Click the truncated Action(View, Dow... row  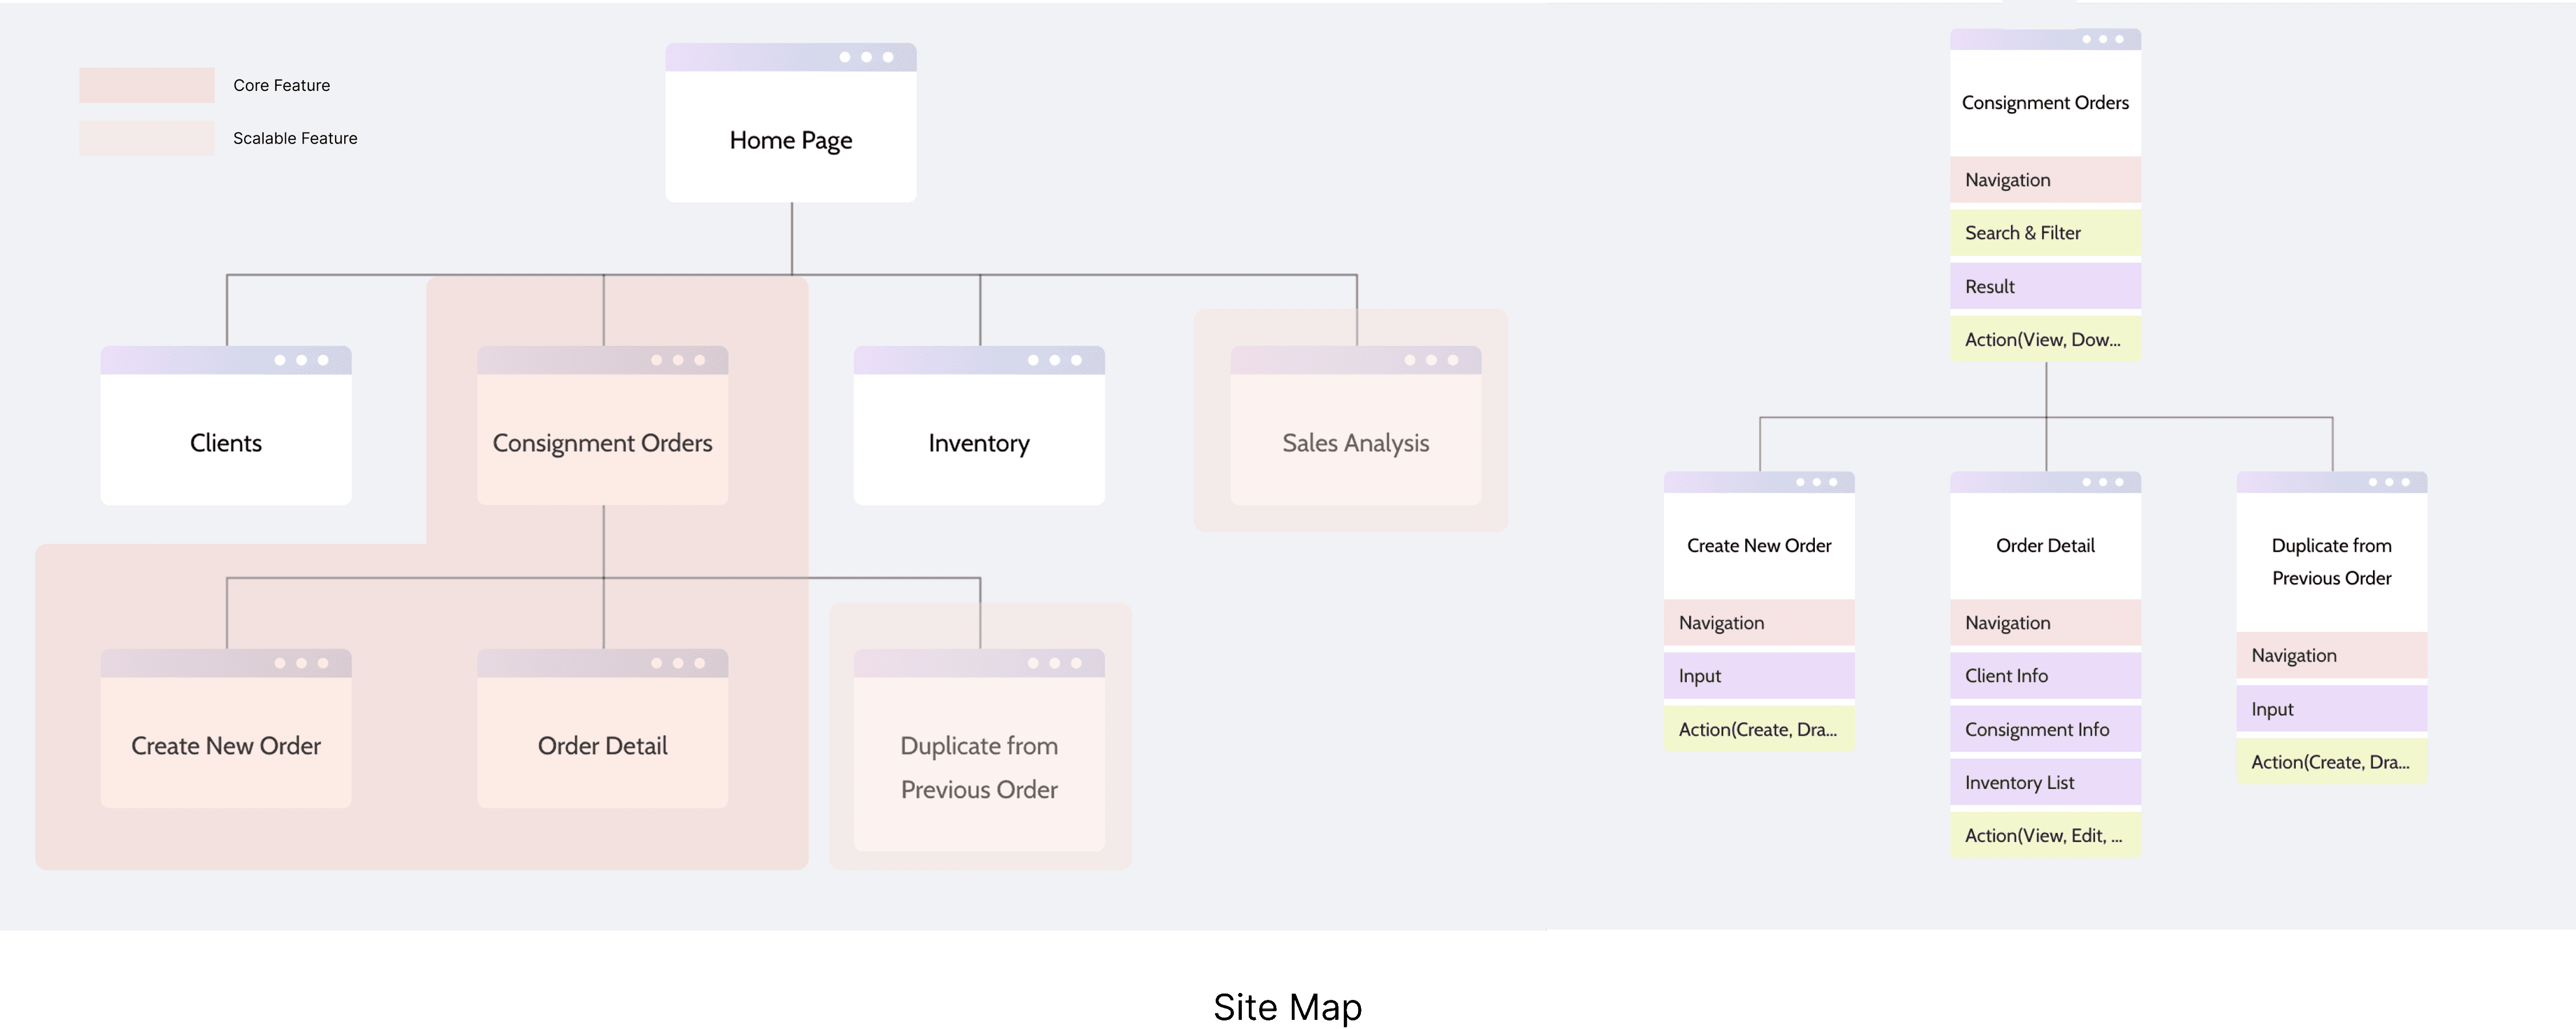tap(2044, 339)
